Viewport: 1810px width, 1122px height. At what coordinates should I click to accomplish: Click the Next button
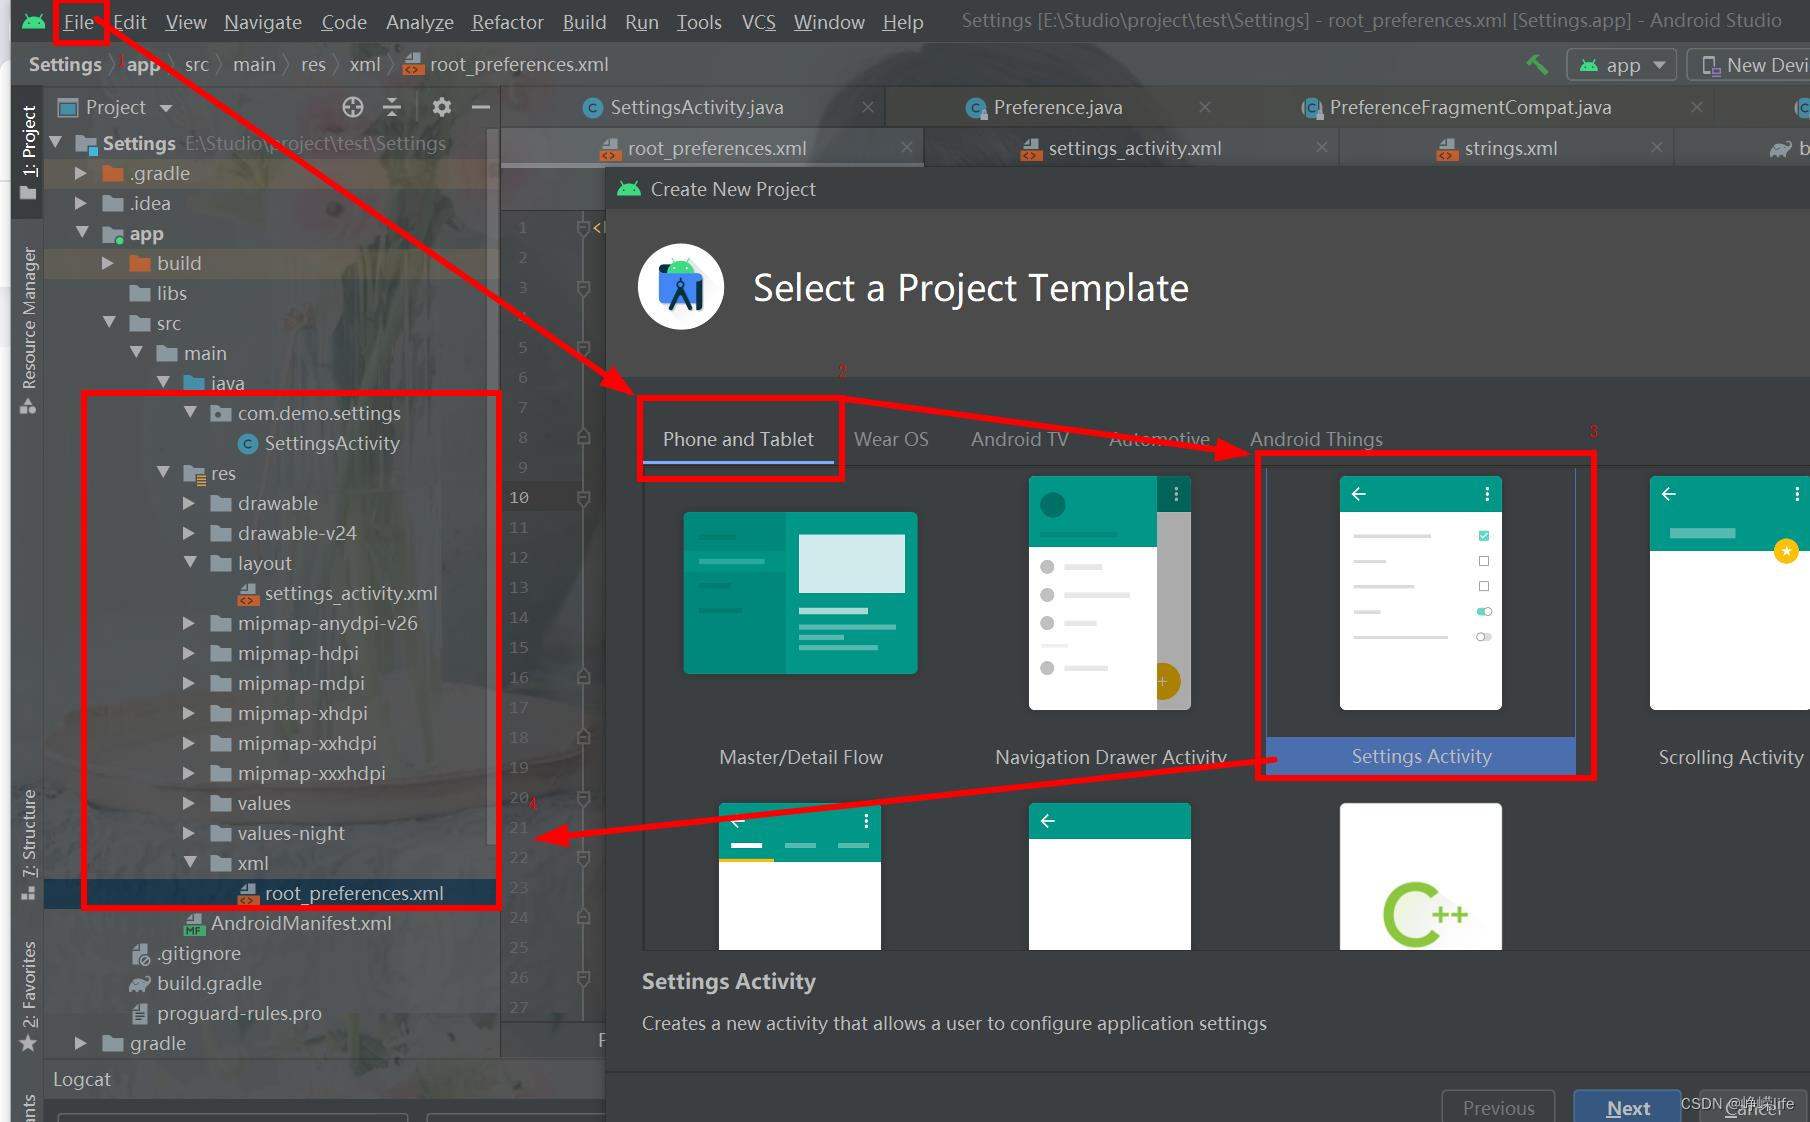point(1627,1107)
